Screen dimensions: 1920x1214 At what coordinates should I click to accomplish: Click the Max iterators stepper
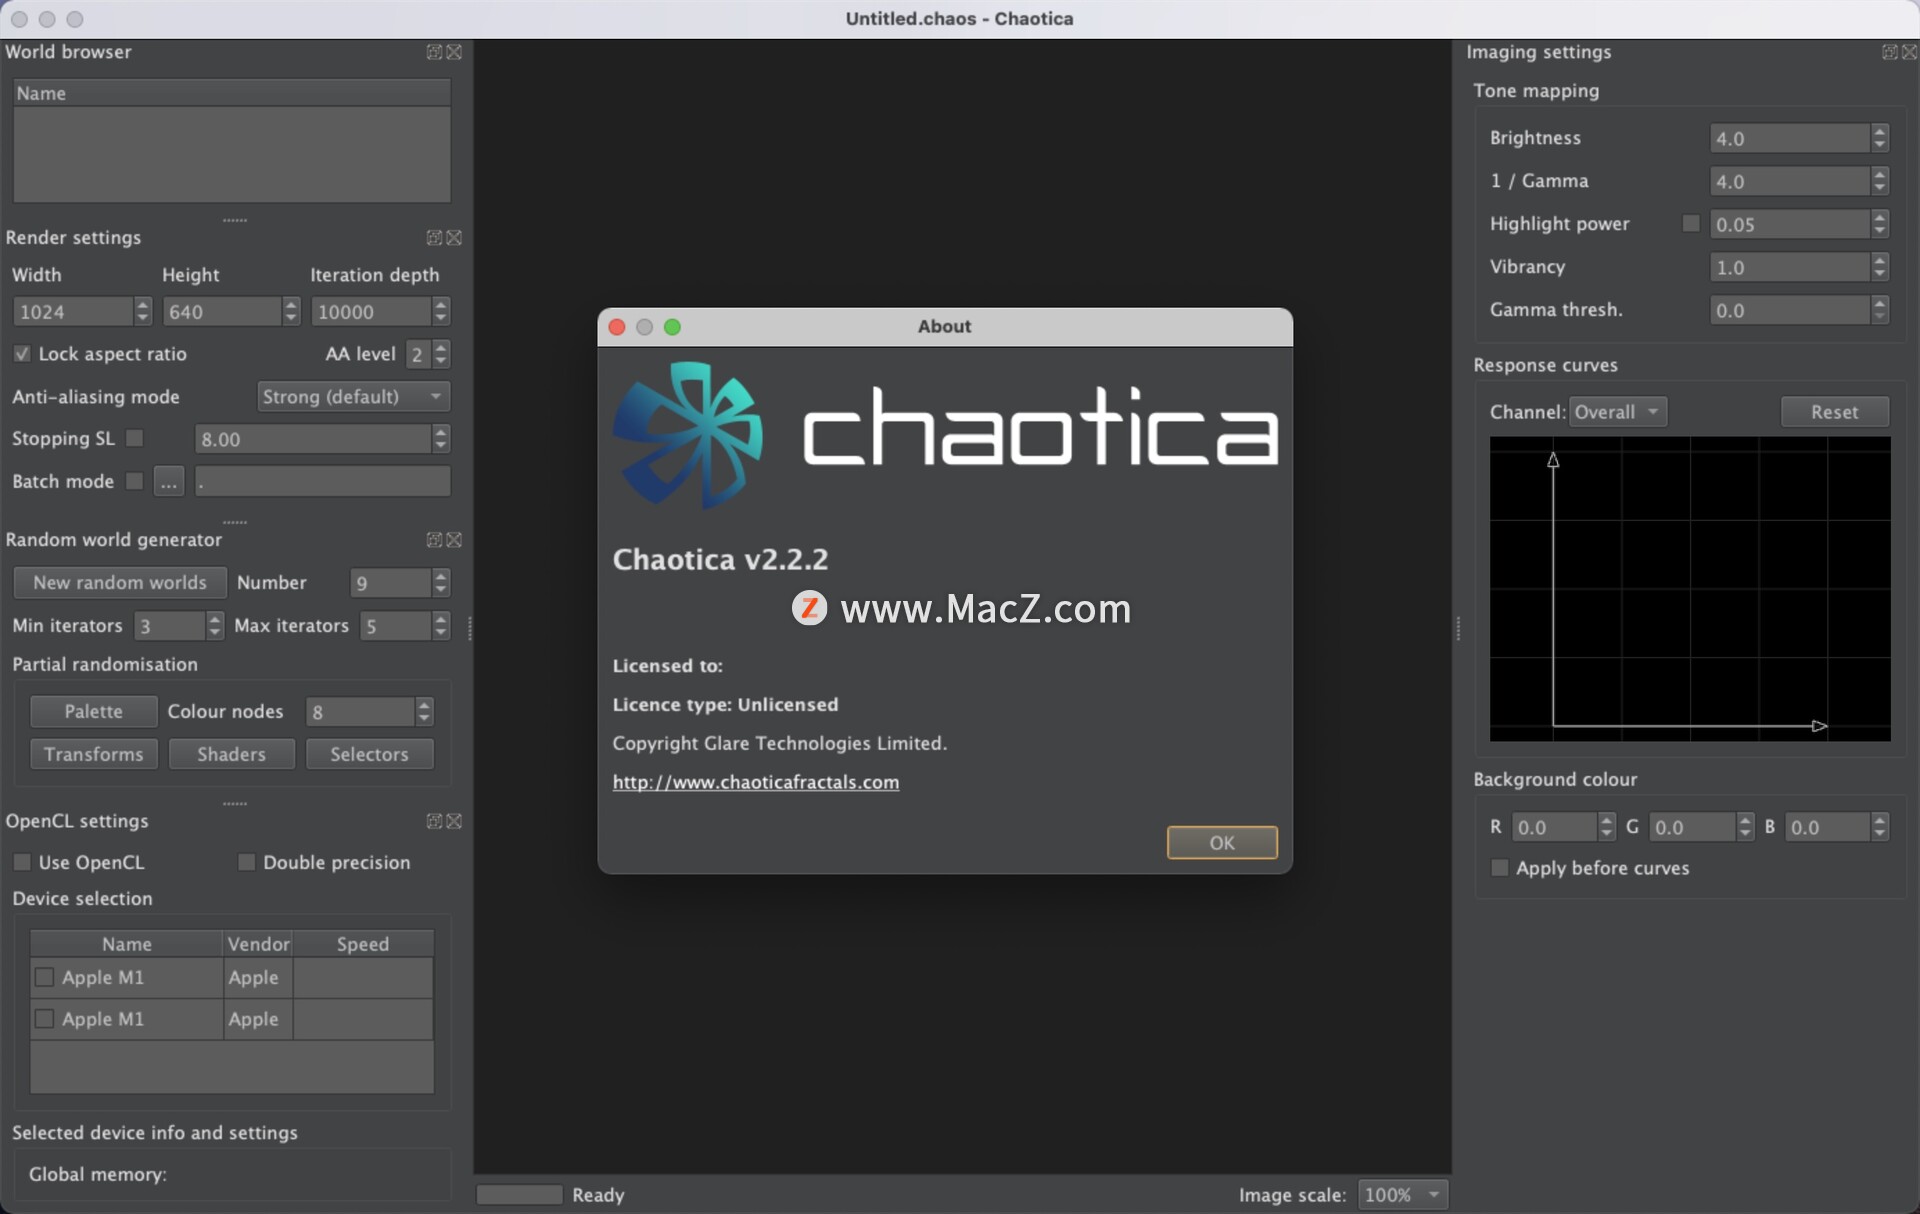[x=441, y=626]
